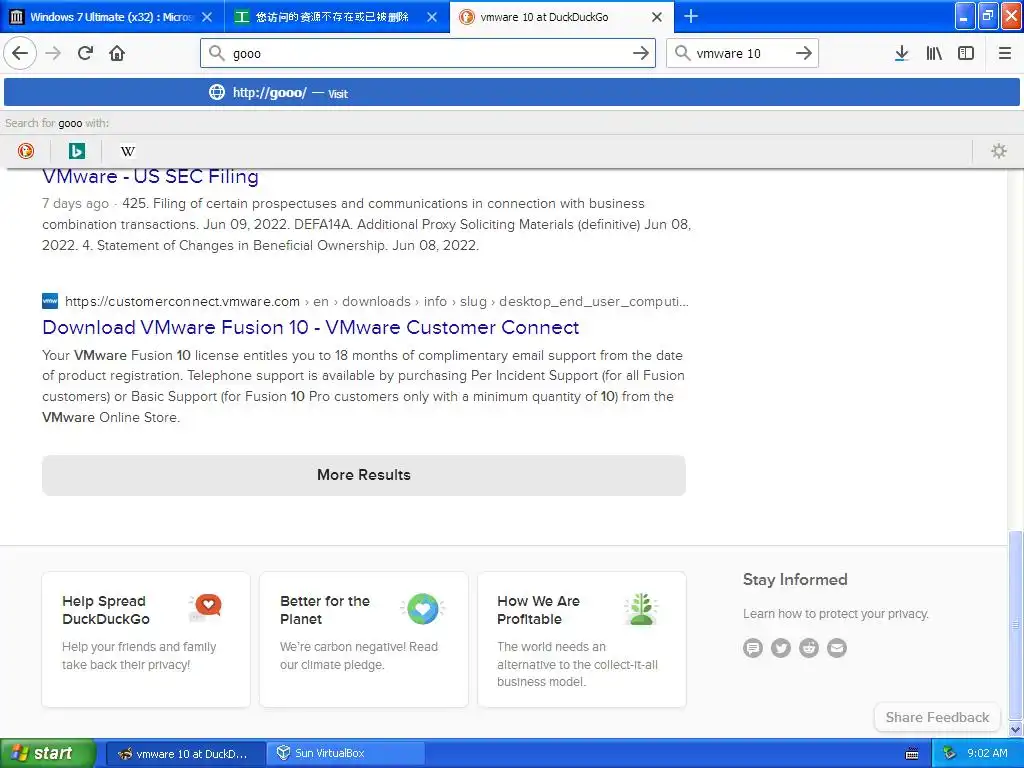
Task: Open search settings gear icon
Action: point(999,151)
